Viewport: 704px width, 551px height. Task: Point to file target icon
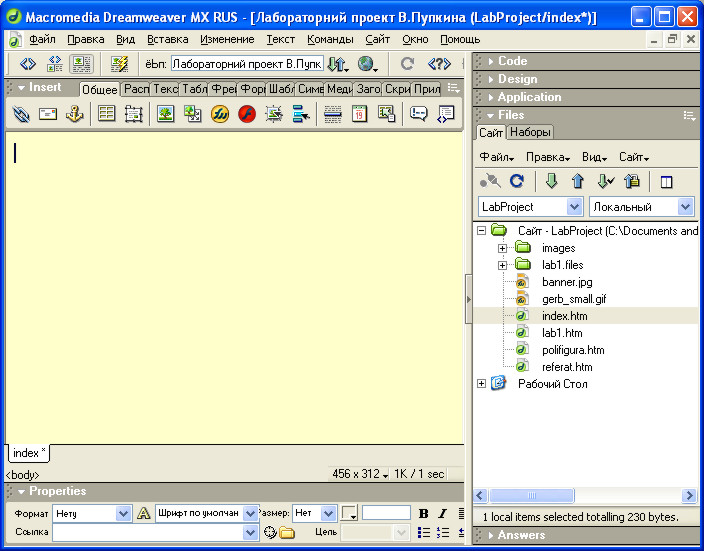click(270, 533)
